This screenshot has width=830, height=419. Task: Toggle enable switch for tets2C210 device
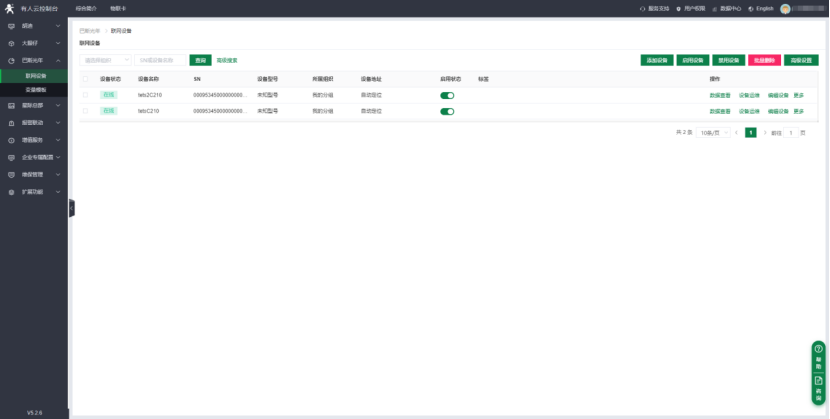pyautogui.click(x=447, y=95)
